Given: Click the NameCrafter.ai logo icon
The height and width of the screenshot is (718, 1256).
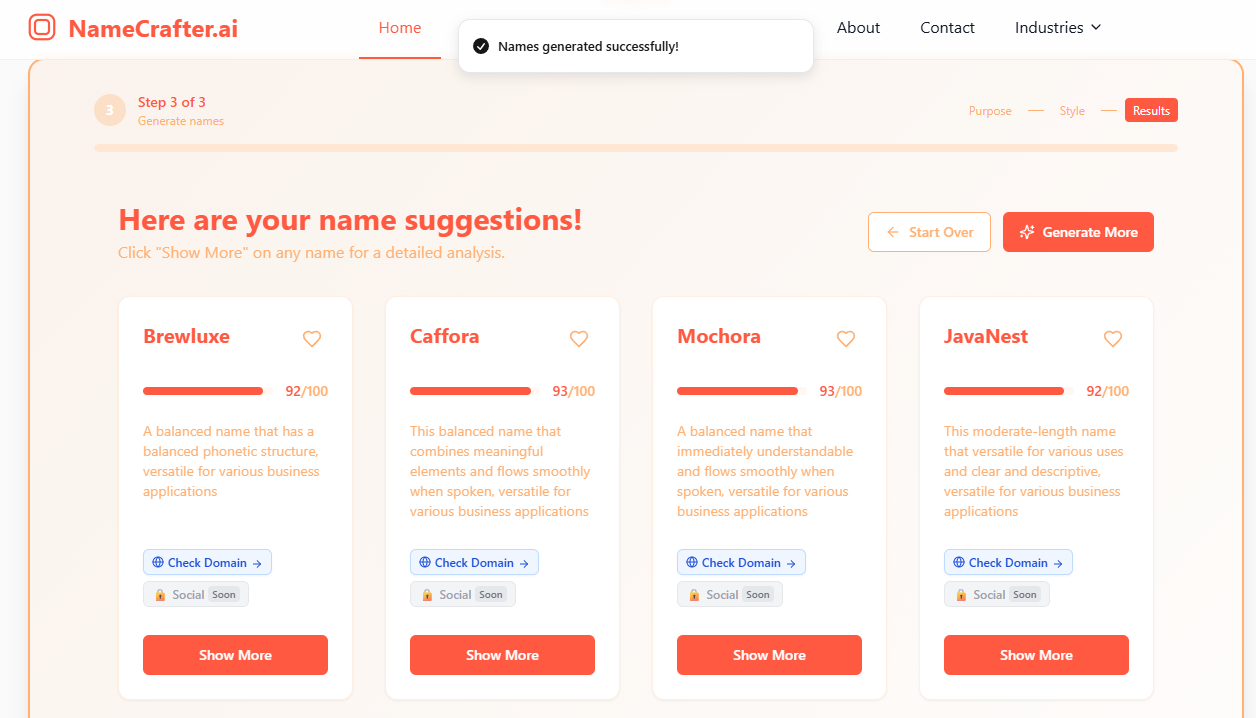Looking at the screenshot, I should (x=42, y=27).
